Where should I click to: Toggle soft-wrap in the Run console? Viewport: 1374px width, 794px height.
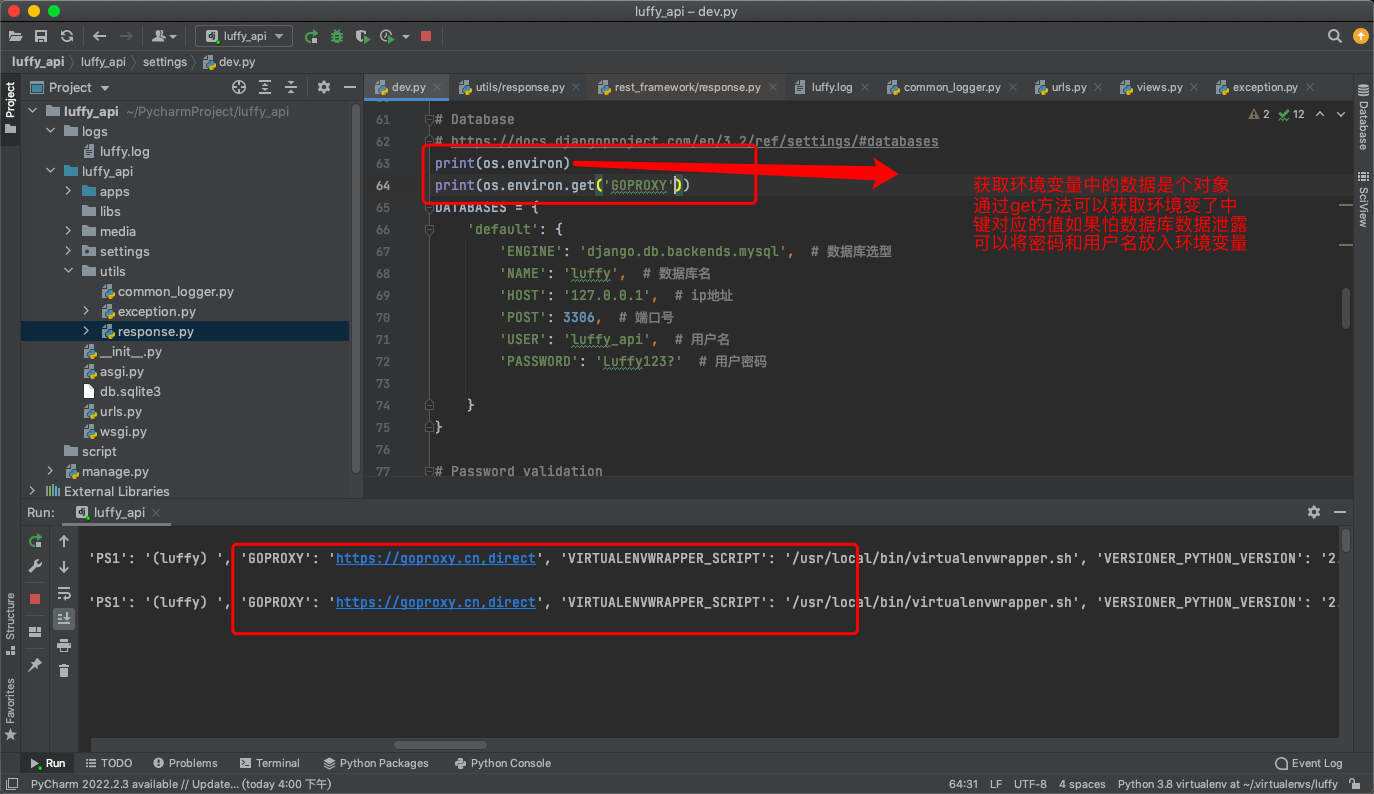point(64,593)
